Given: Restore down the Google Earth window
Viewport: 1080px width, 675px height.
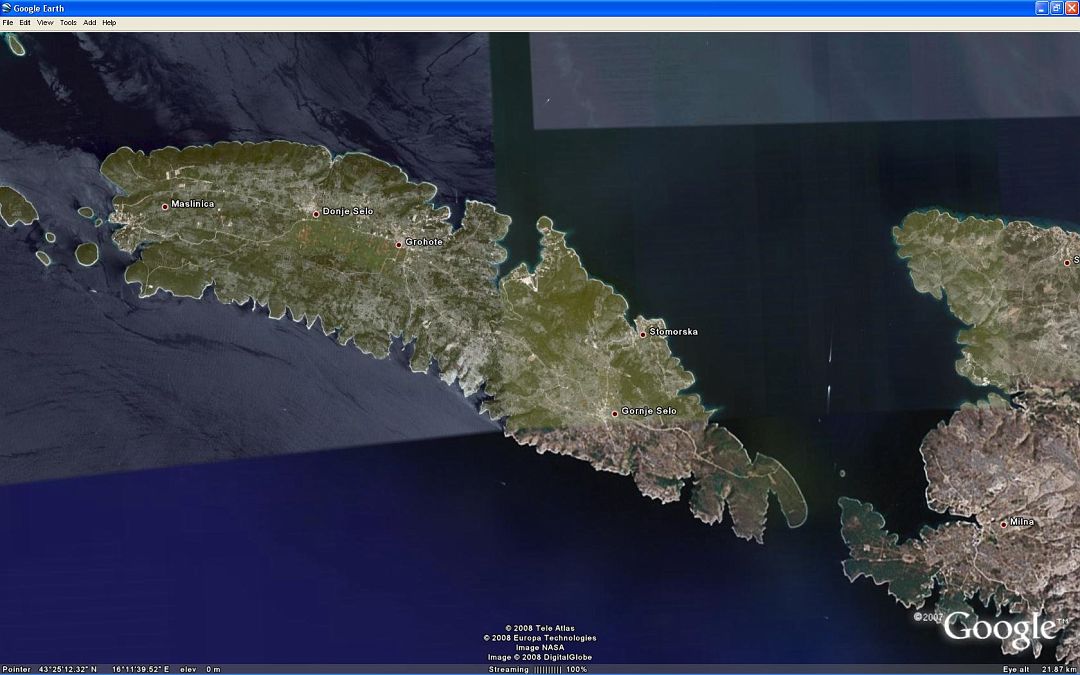Looking at the screenshot, I should (x=1056, y=8).
